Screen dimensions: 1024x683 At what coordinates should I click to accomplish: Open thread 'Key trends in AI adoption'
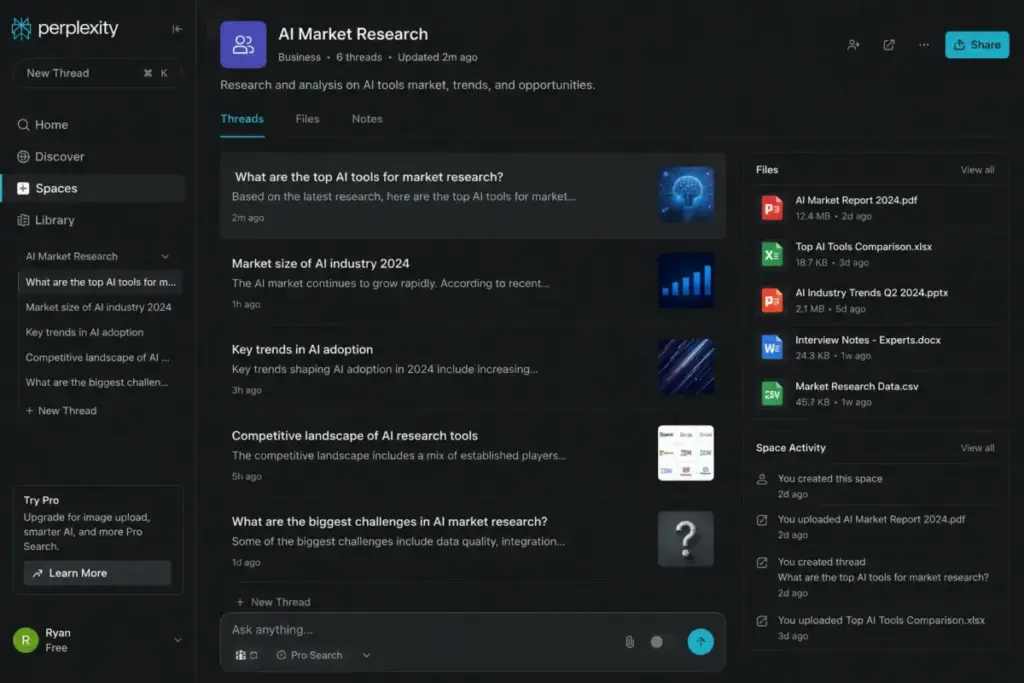coord(302,350)
